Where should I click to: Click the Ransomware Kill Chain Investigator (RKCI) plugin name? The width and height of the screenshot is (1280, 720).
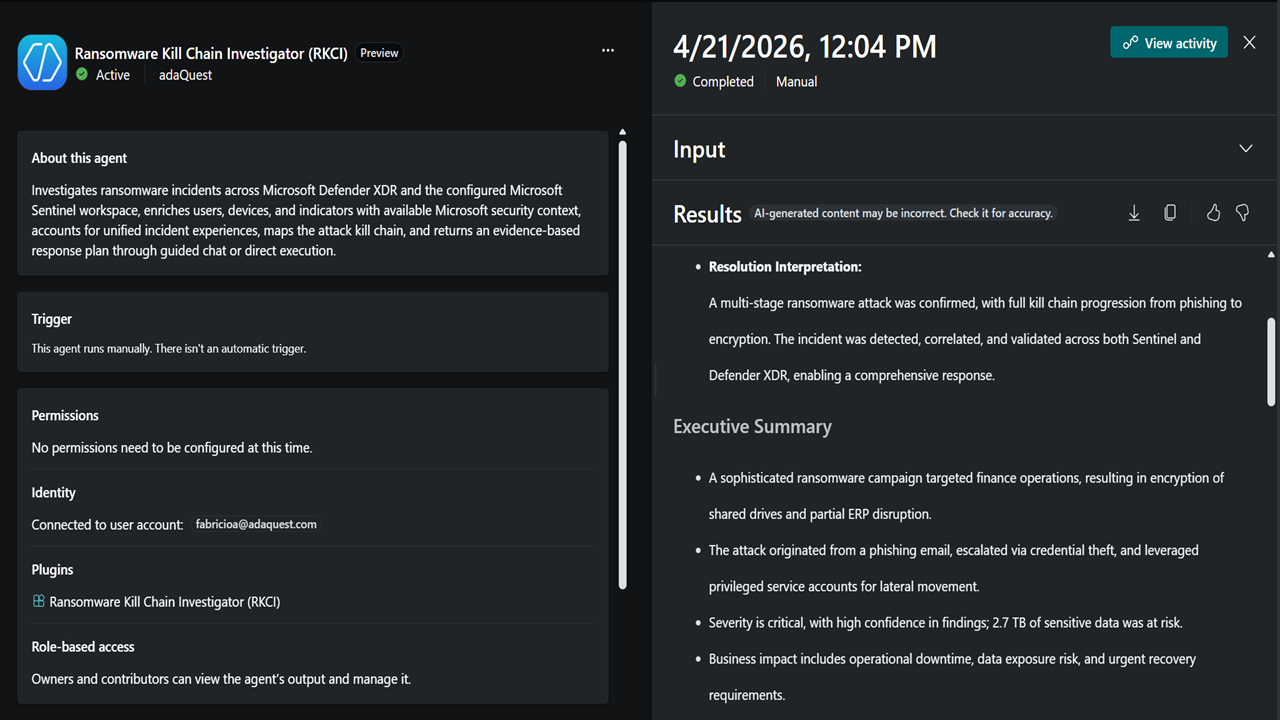click(x=165, y=602)
